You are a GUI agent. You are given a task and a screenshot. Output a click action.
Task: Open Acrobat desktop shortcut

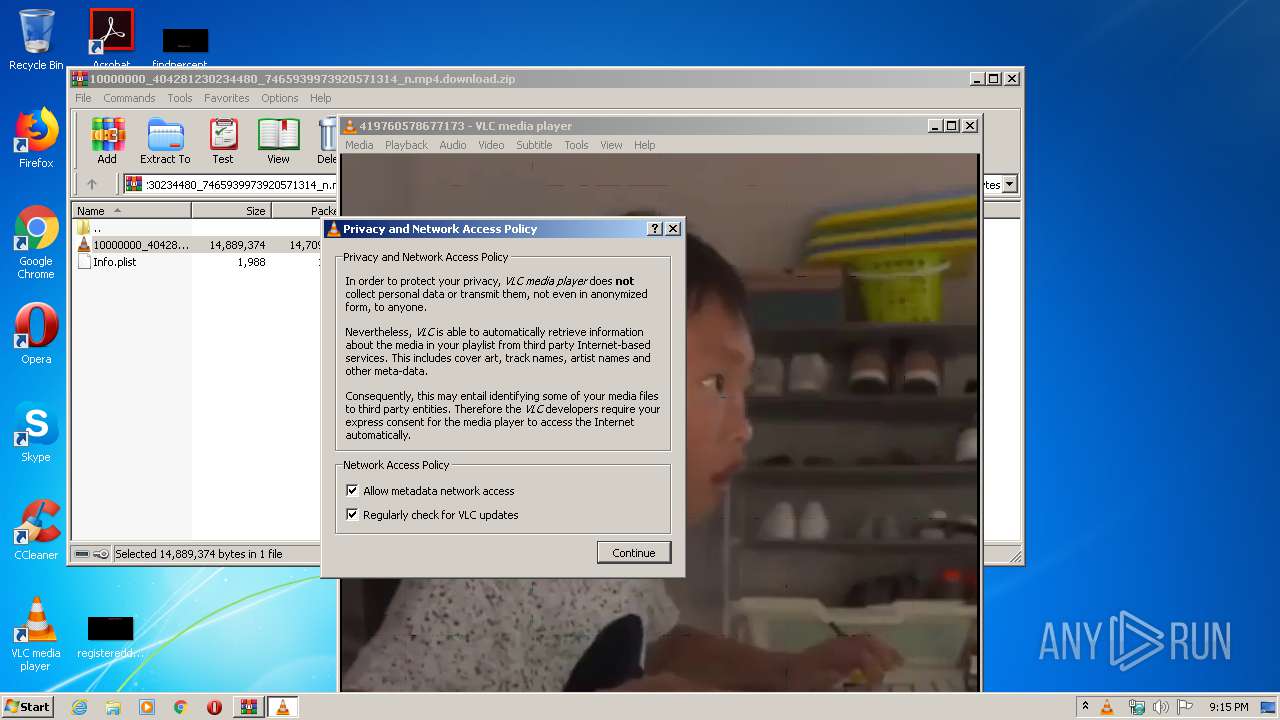tap(111, 40)
